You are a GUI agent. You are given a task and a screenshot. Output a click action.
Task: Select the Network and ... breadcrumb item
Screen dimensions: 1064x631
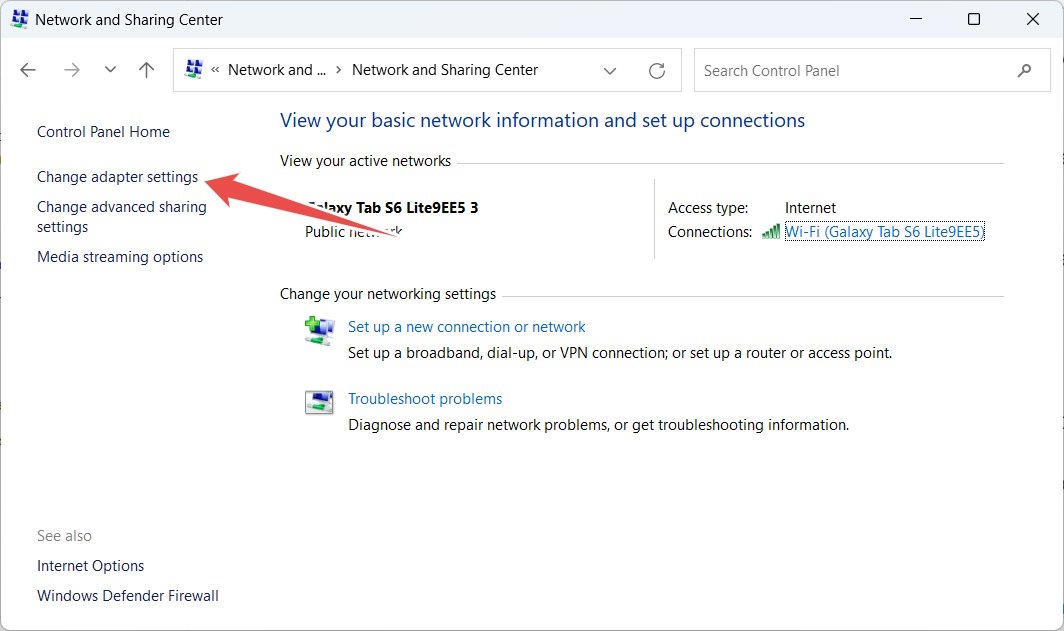(277, 69)
